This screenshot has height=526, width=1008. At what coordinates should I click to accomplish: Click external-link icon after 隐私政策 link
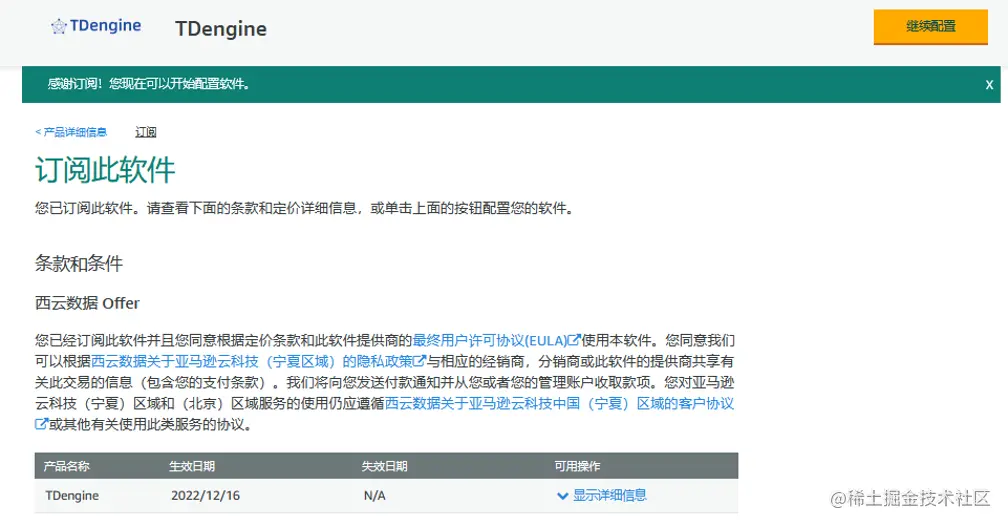tap(420, 361)
